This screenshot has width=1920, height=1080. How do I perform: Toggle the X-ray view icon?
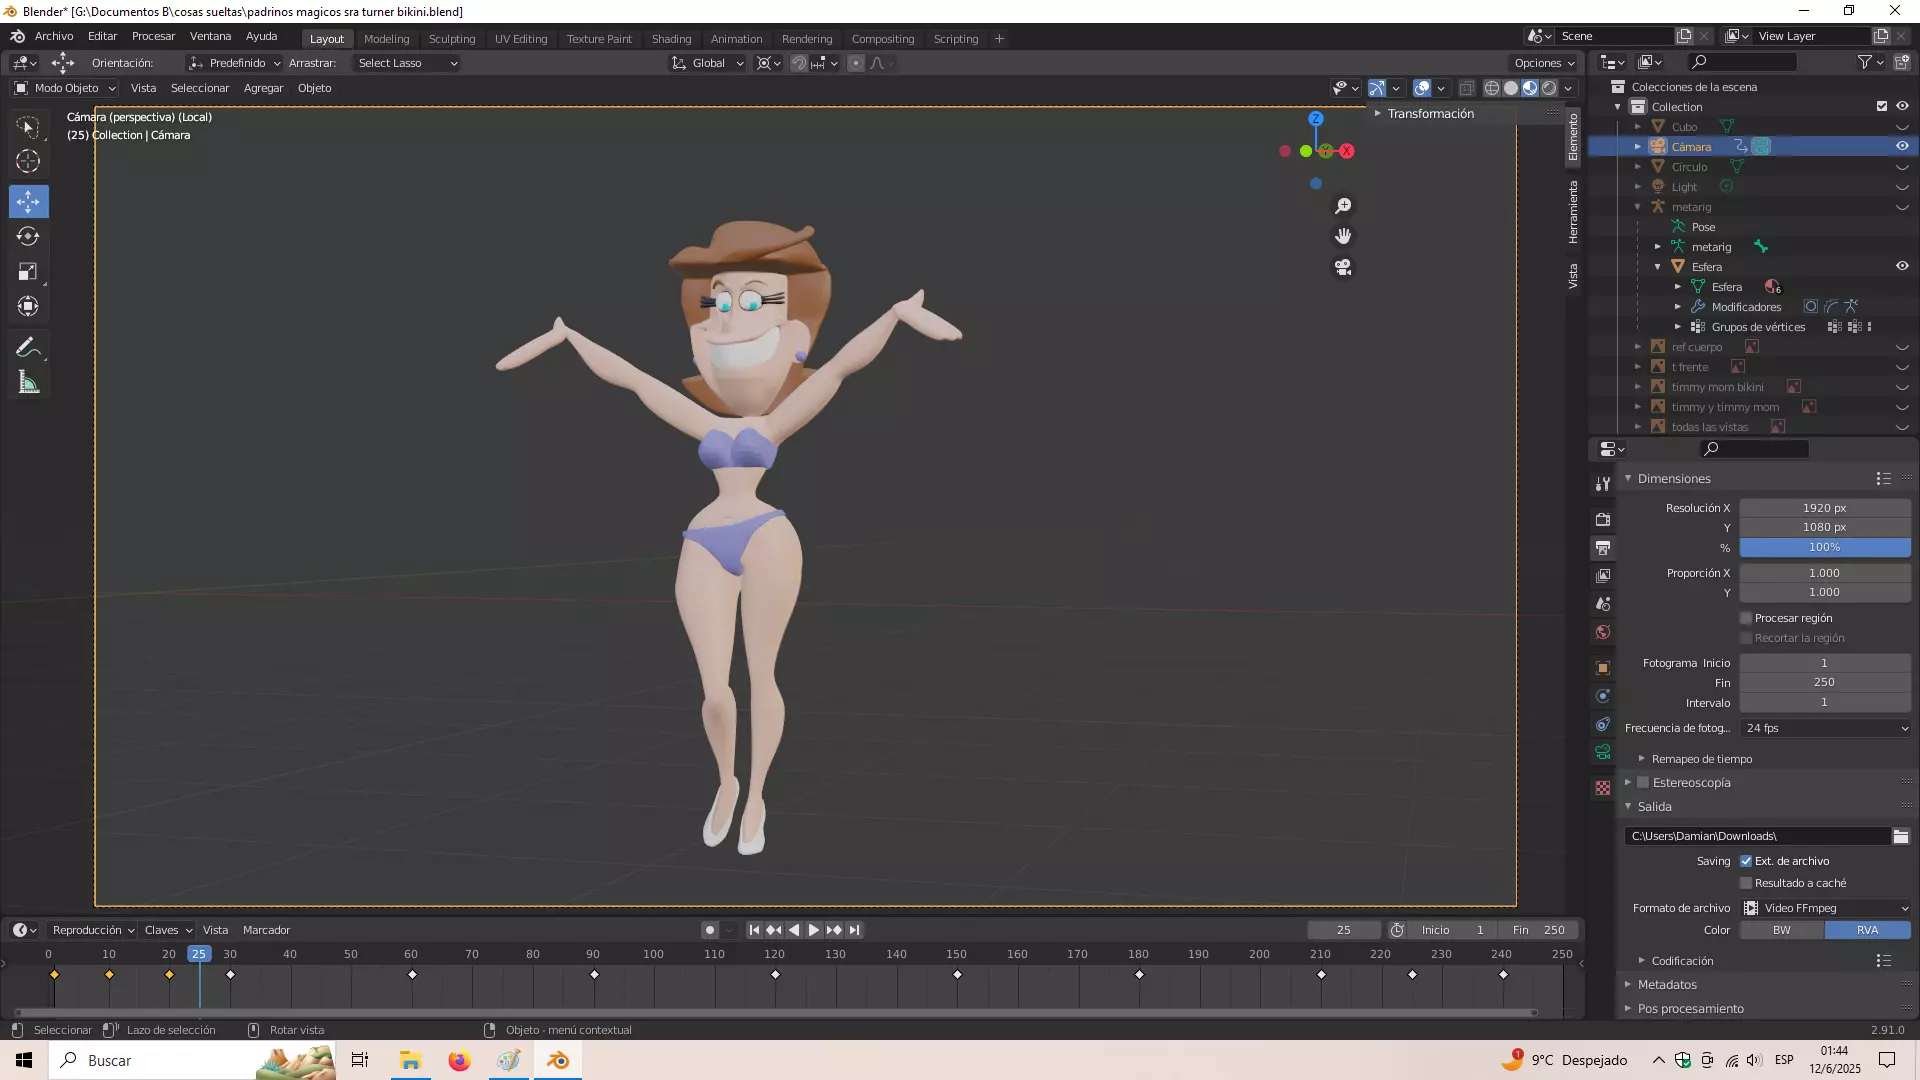pos(1467,88)
